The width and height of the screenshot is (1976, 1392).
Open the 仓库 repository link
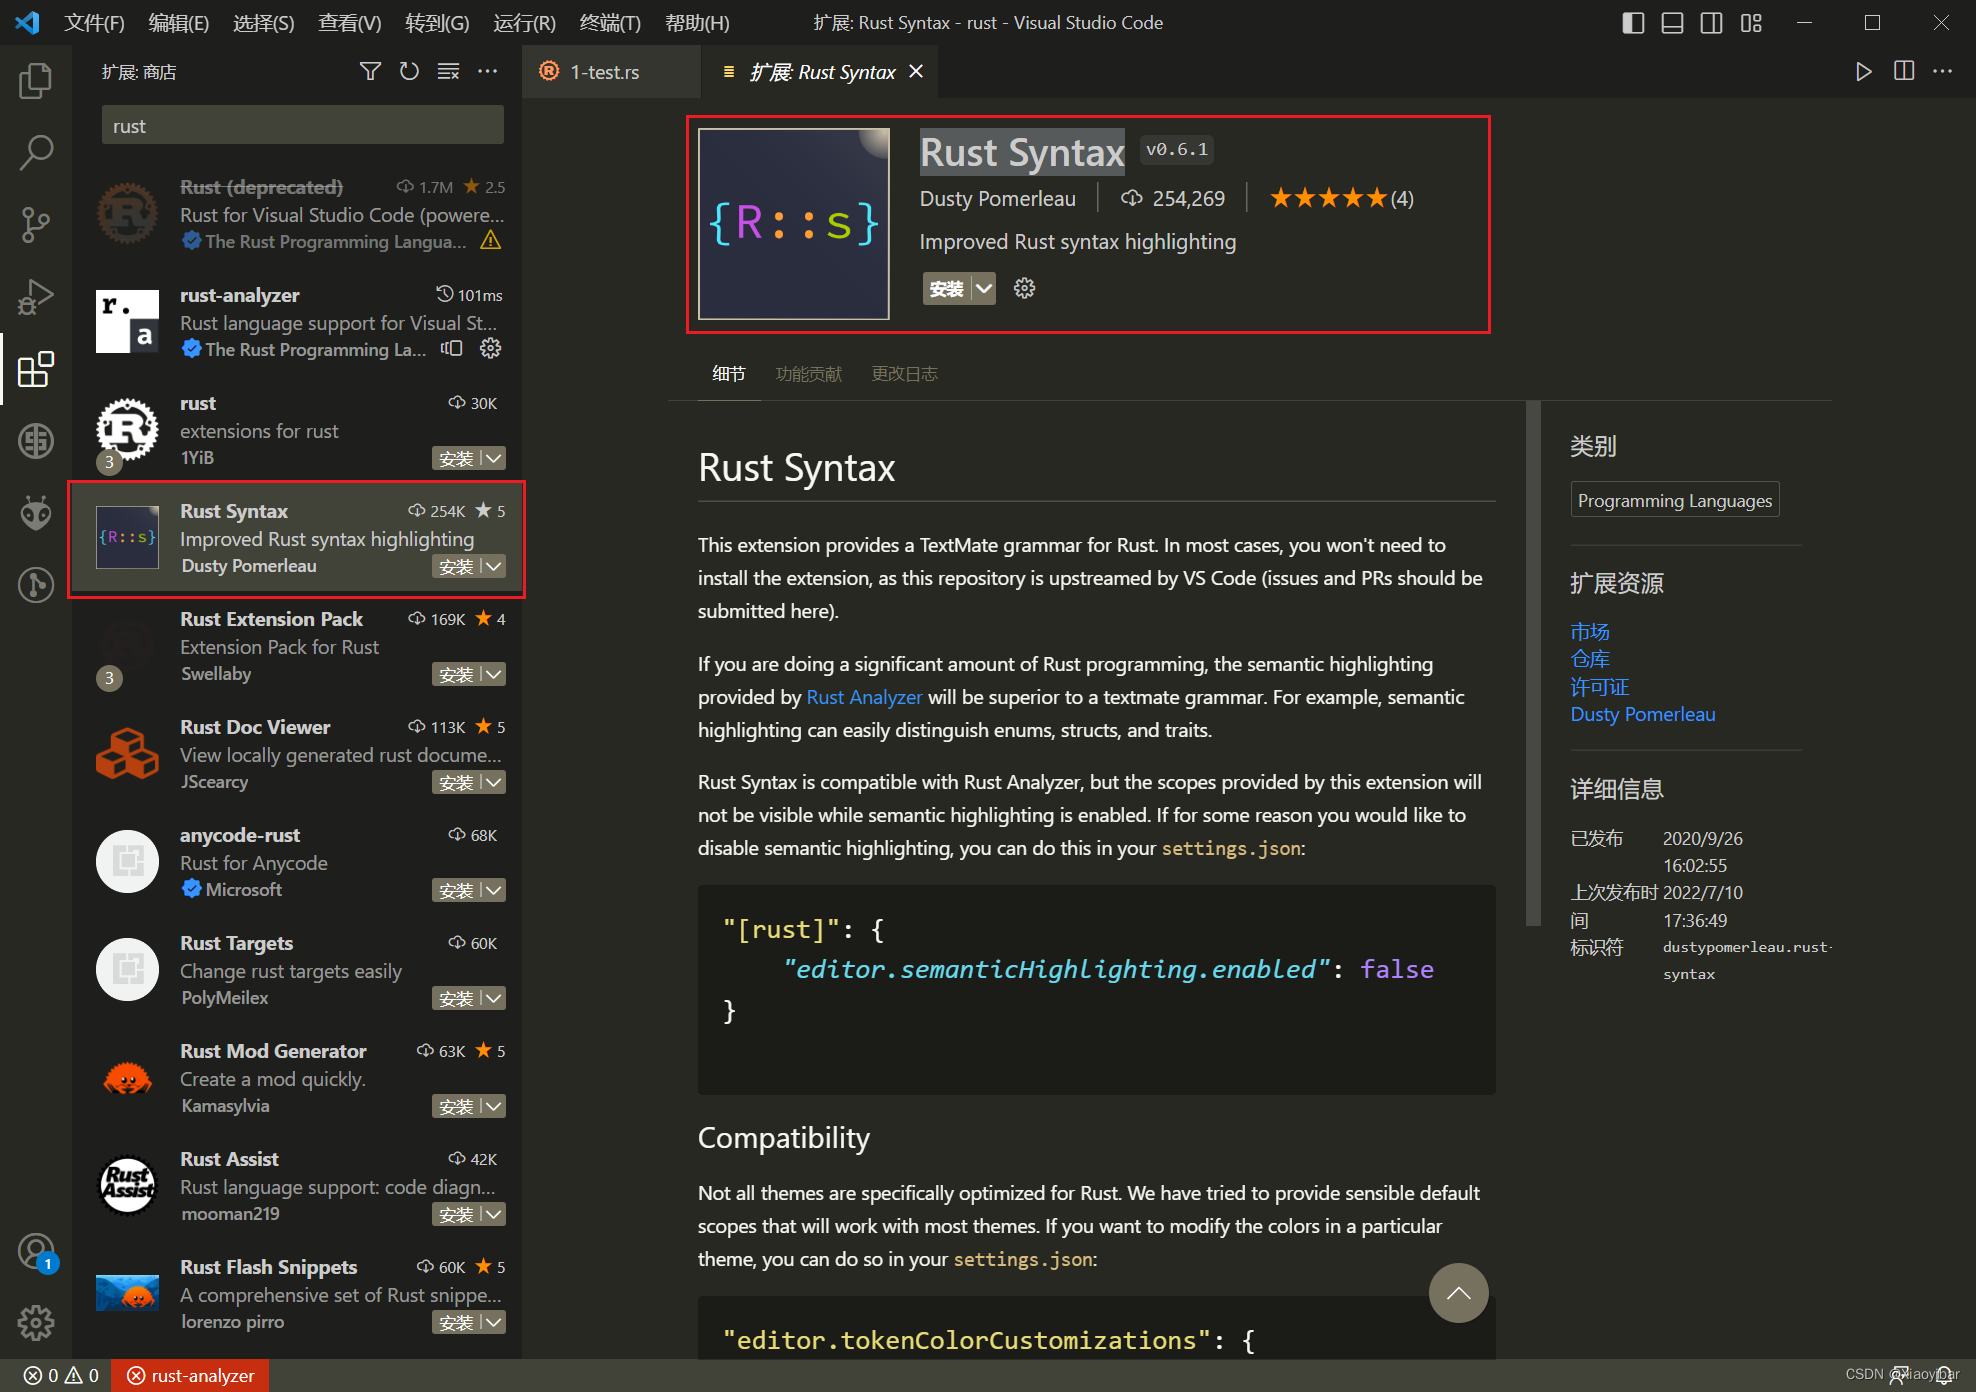[1590, 659]
